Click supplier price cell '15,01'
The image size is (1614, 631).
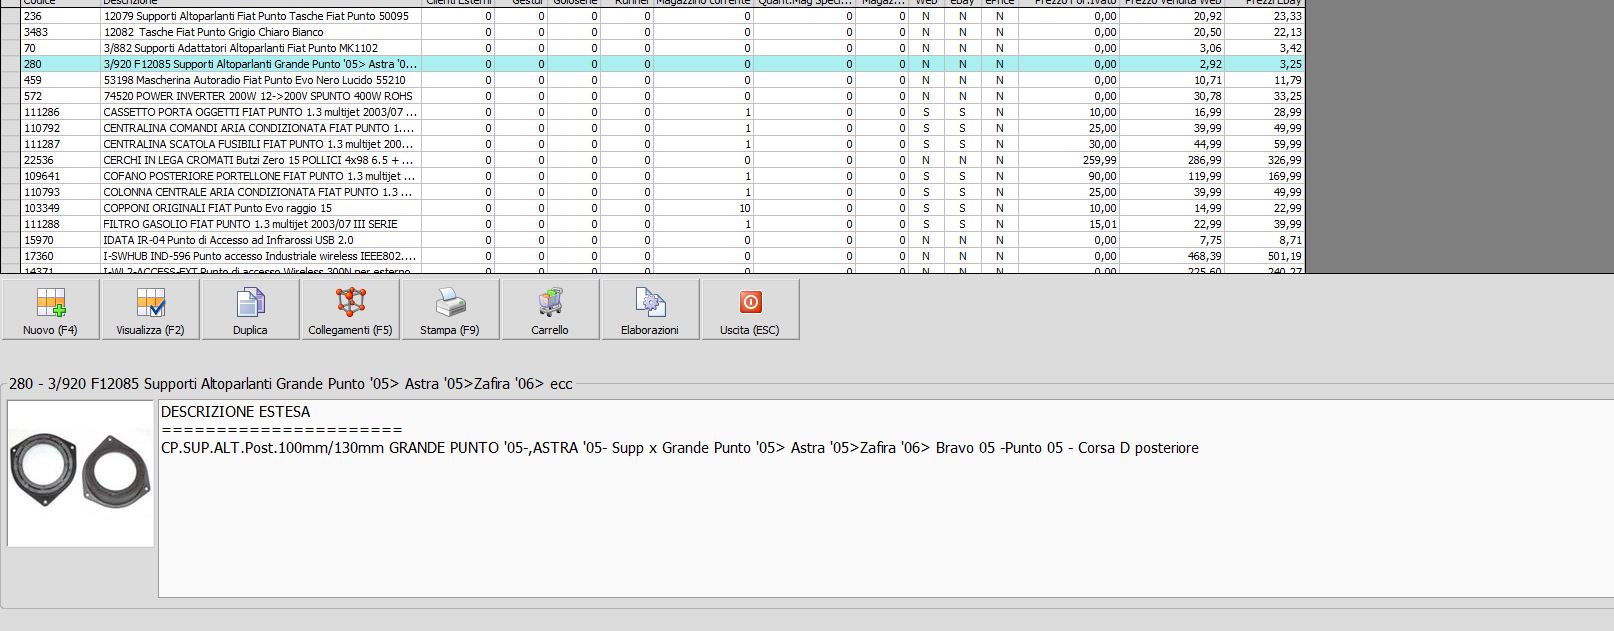point(1069,224)
